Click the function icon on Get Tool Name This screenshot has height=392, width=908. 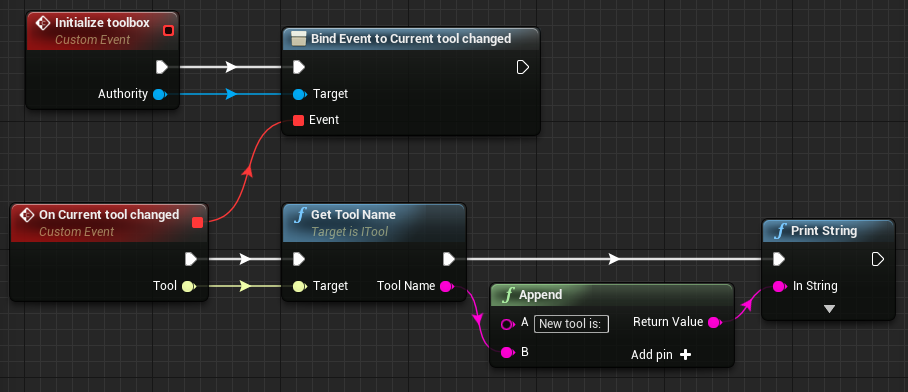299,215
